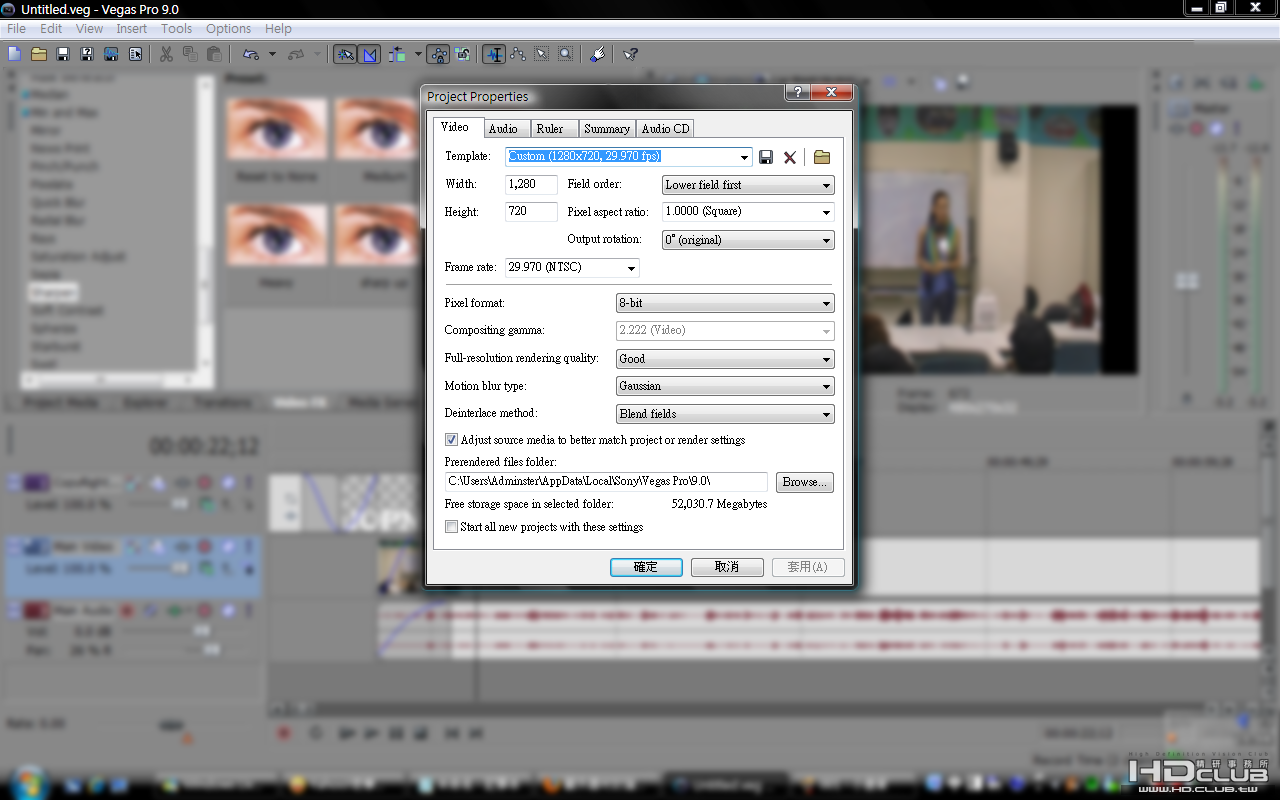Uncheck Adjust source media to match project

(x=452, y=440)
